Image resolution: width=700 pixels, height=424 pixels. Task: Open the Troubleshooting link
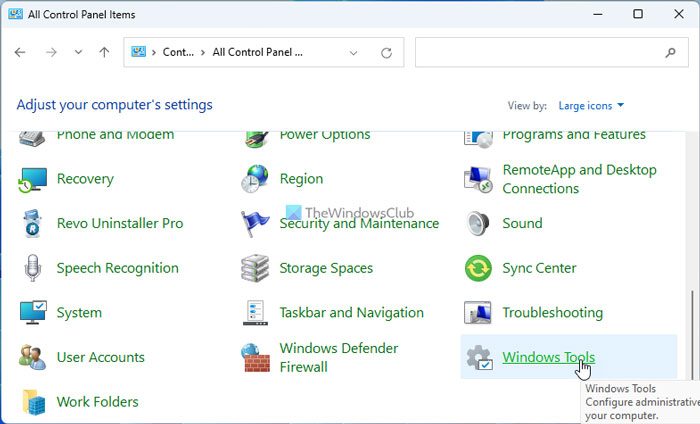coord(553,313)
